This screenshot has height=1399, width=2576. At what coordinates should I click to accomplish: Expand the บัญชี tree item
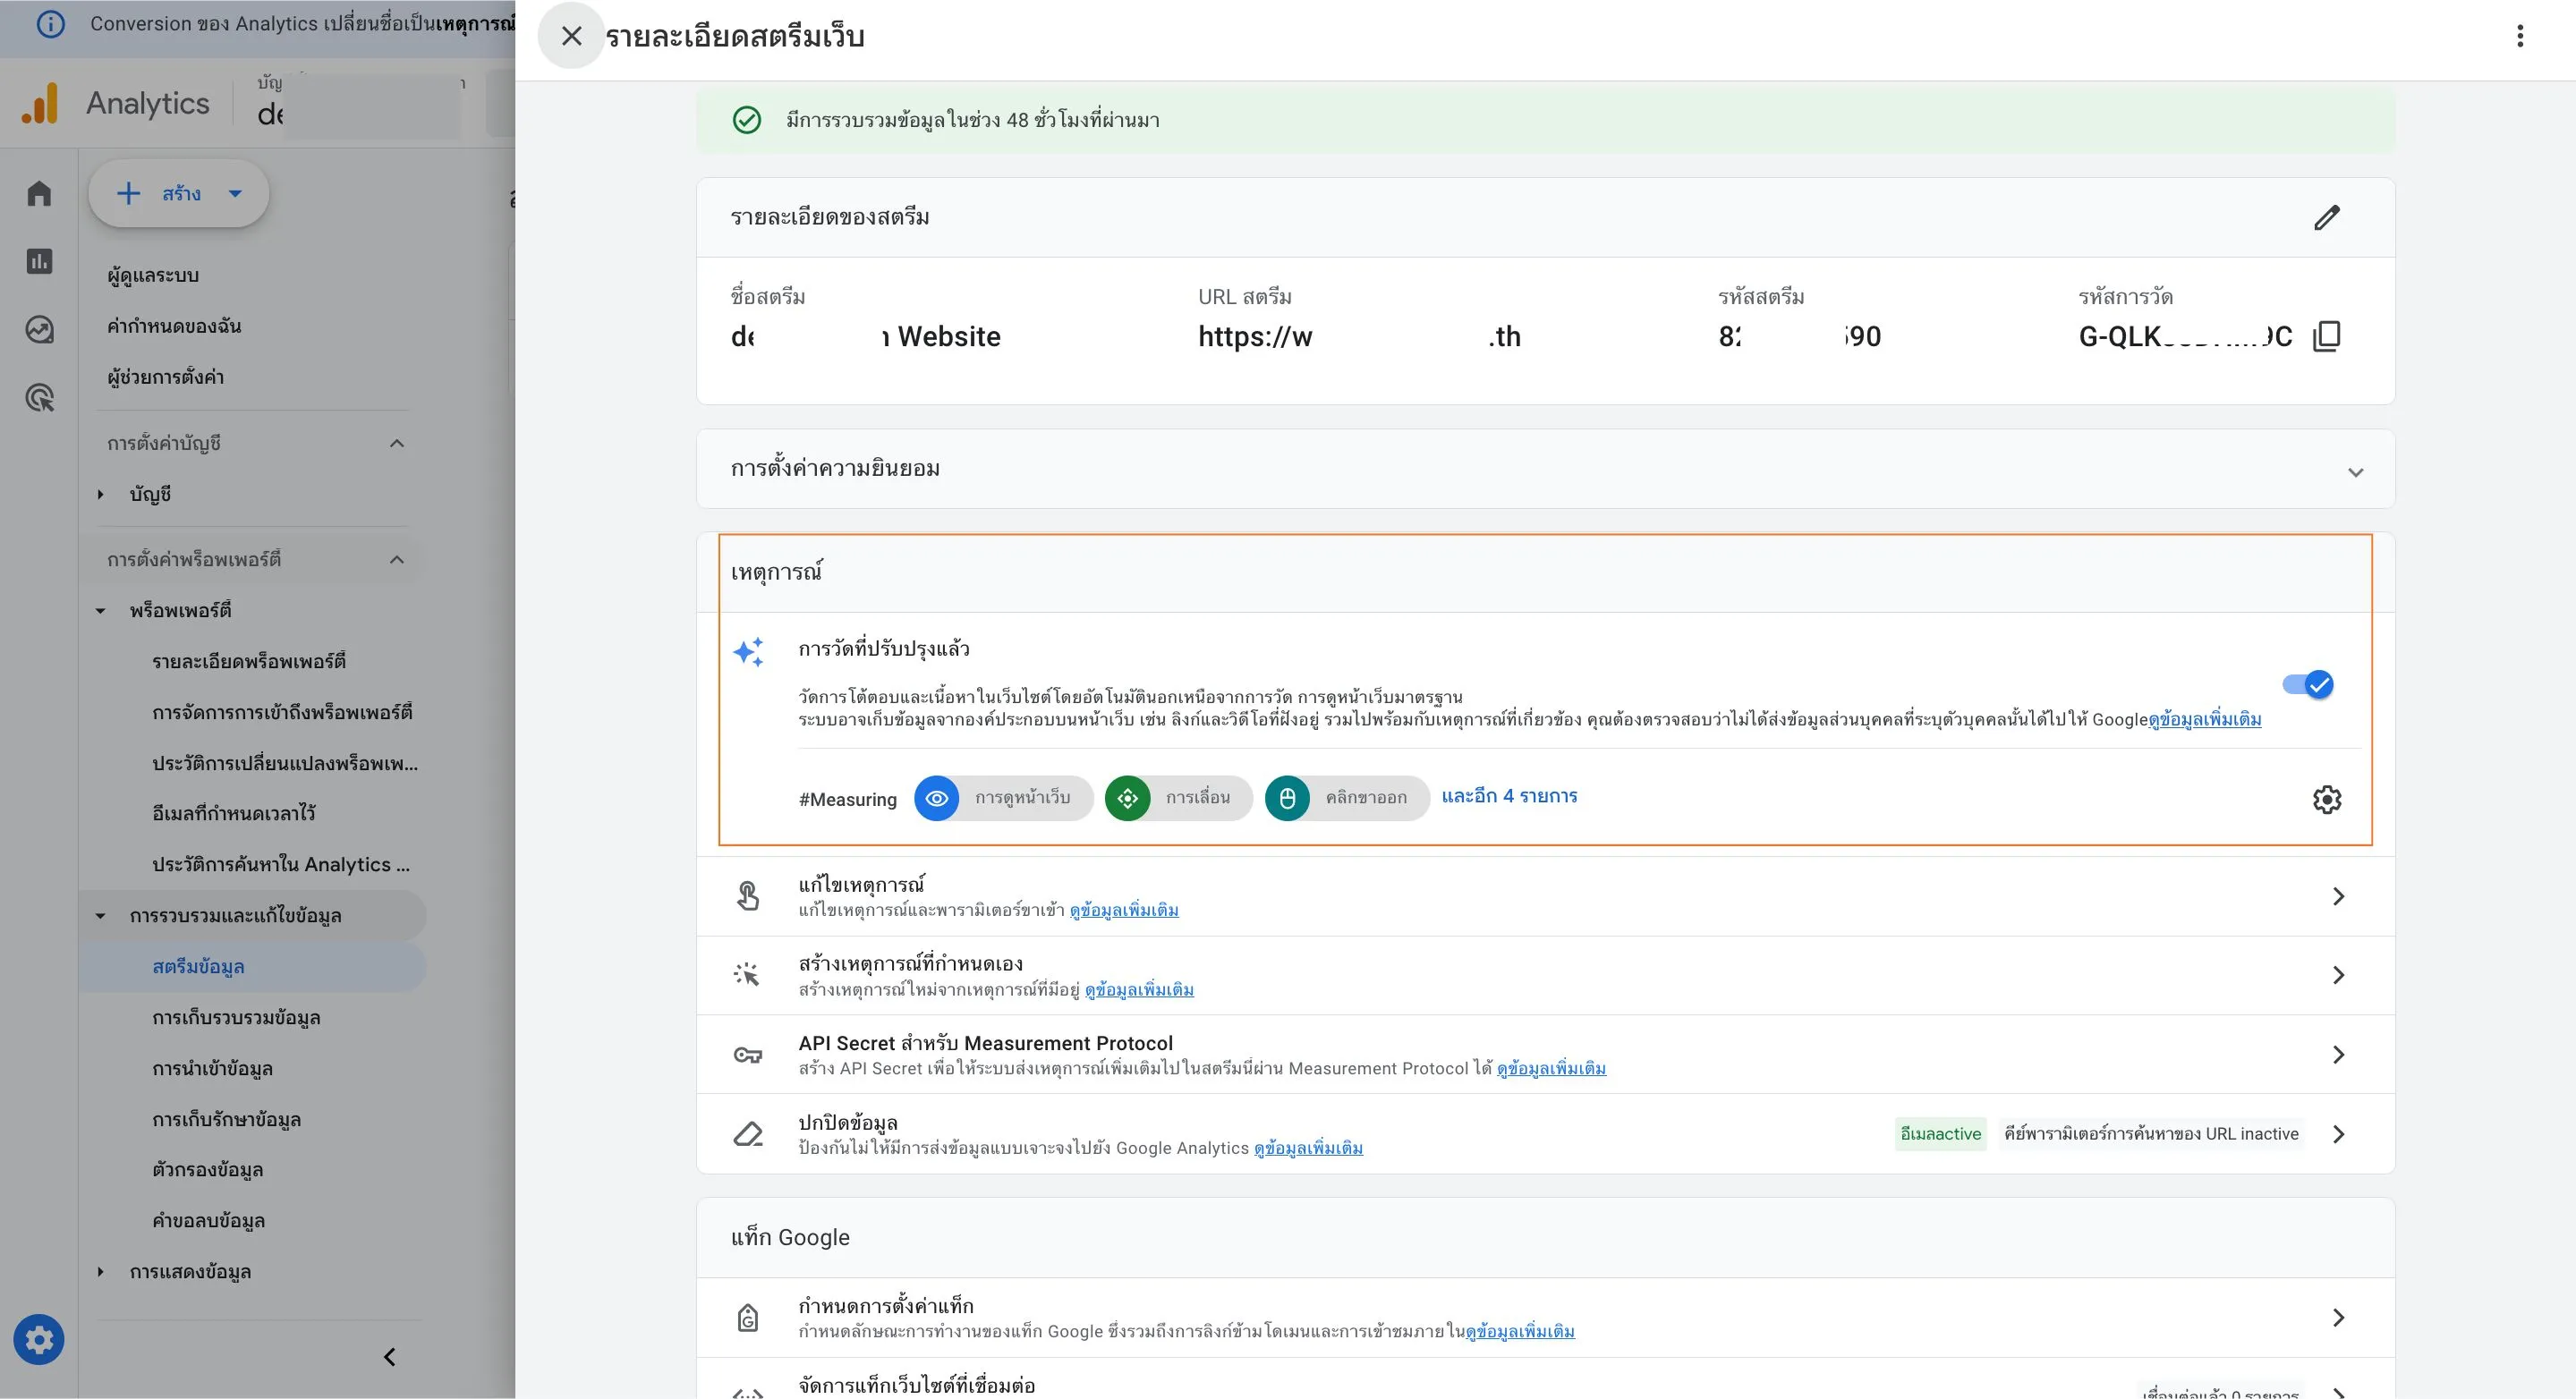point(100,494)
